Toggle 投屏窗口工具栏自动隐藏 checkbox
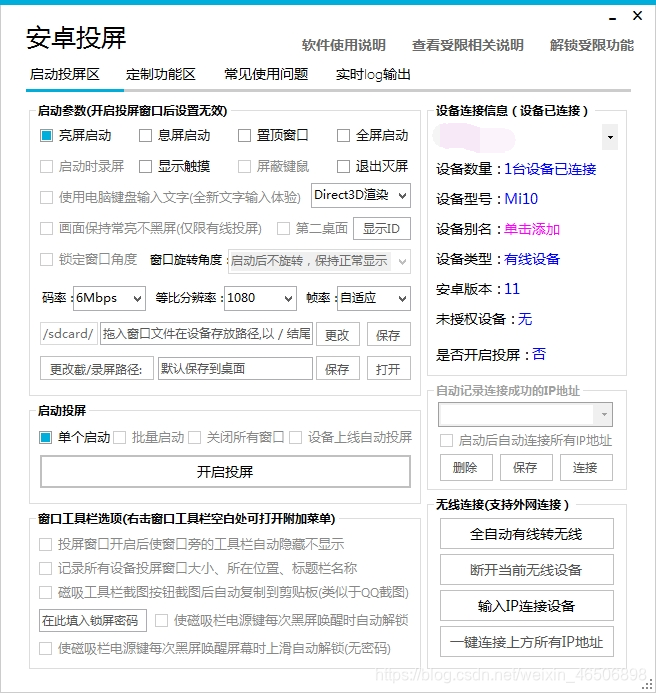This screenshot has width=656, height=693. coord(46,544)
